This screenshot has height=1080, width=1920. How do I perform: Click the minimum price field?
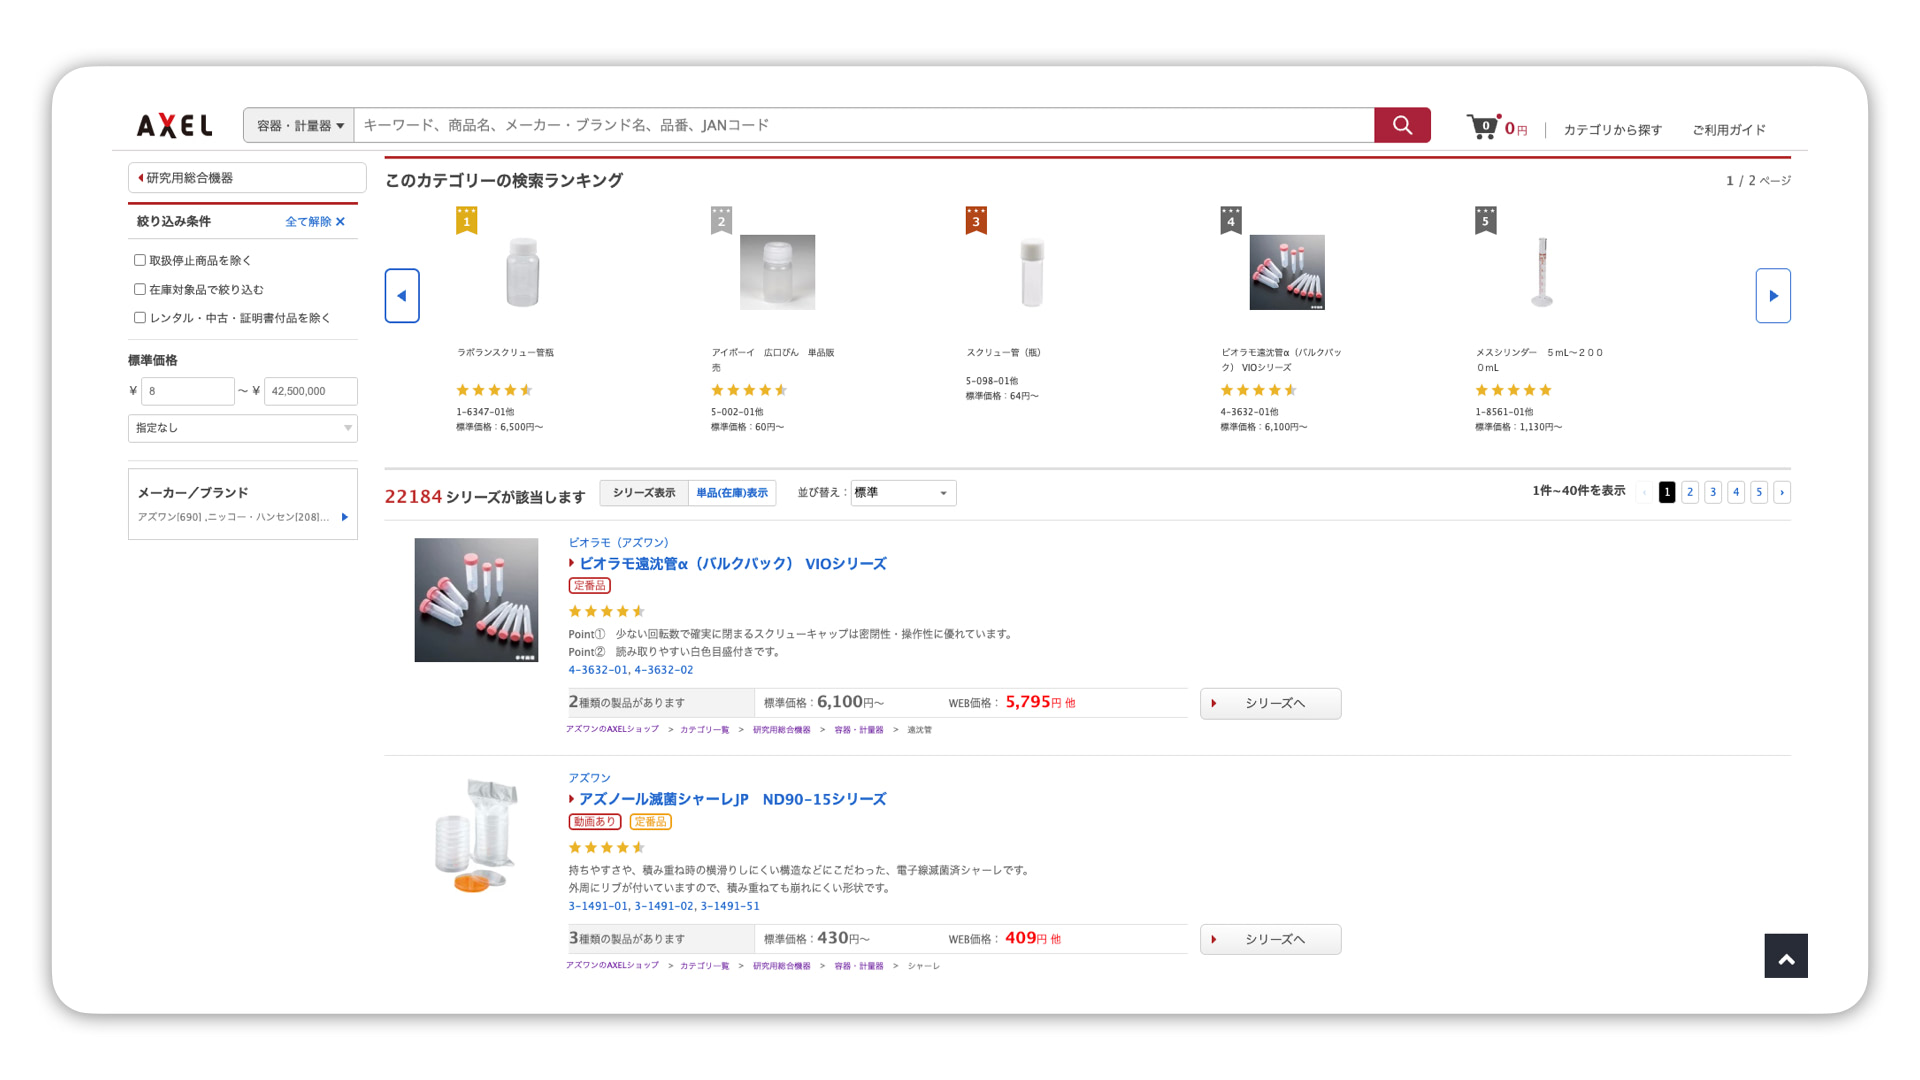click(x=188, y=391)
